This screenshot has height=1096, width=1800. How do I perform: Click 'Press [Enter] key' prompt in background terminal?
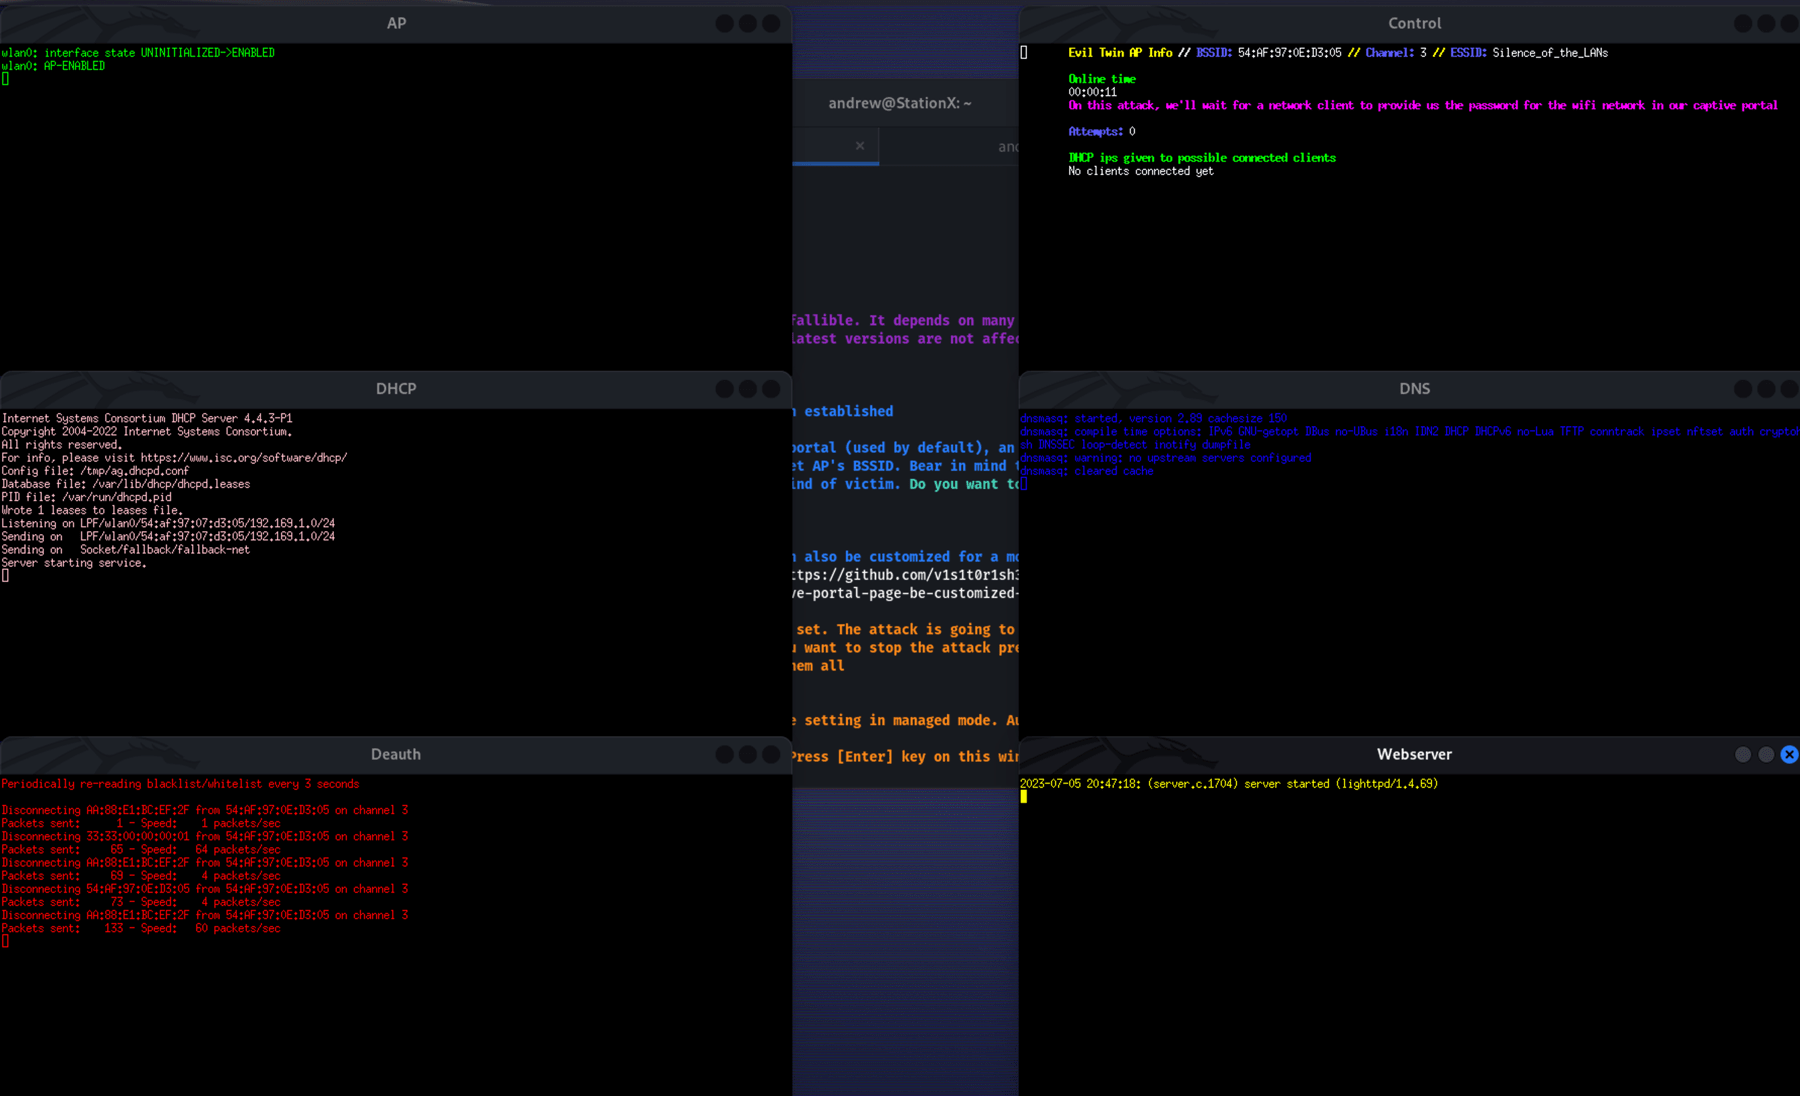coord(906,757)
